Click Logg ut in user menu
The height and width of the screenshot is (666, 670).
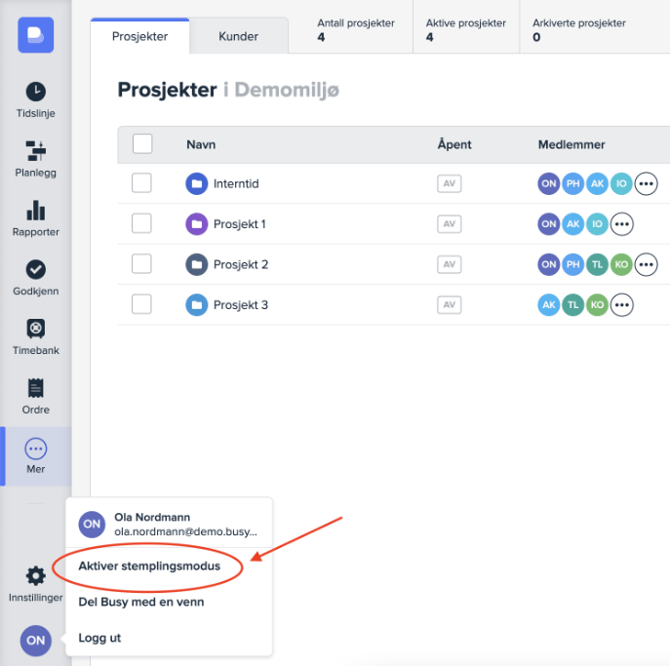pos(100,637)
